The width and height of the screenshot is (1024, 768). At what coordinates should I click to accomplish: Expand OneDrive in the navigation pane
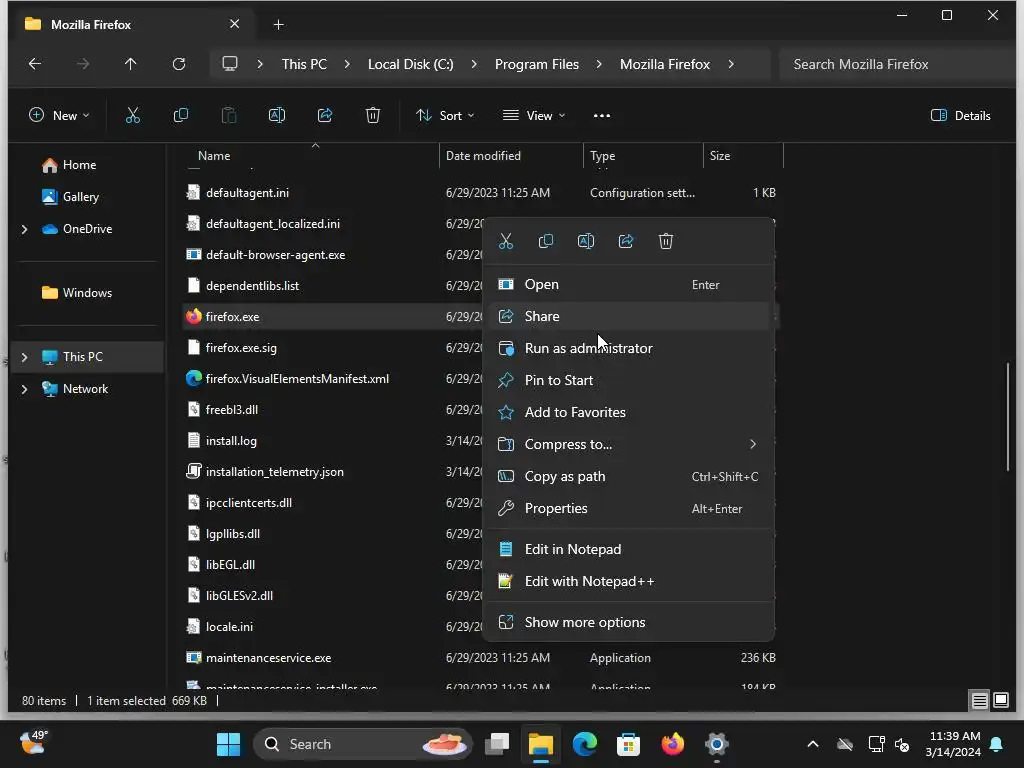point(24,229)
